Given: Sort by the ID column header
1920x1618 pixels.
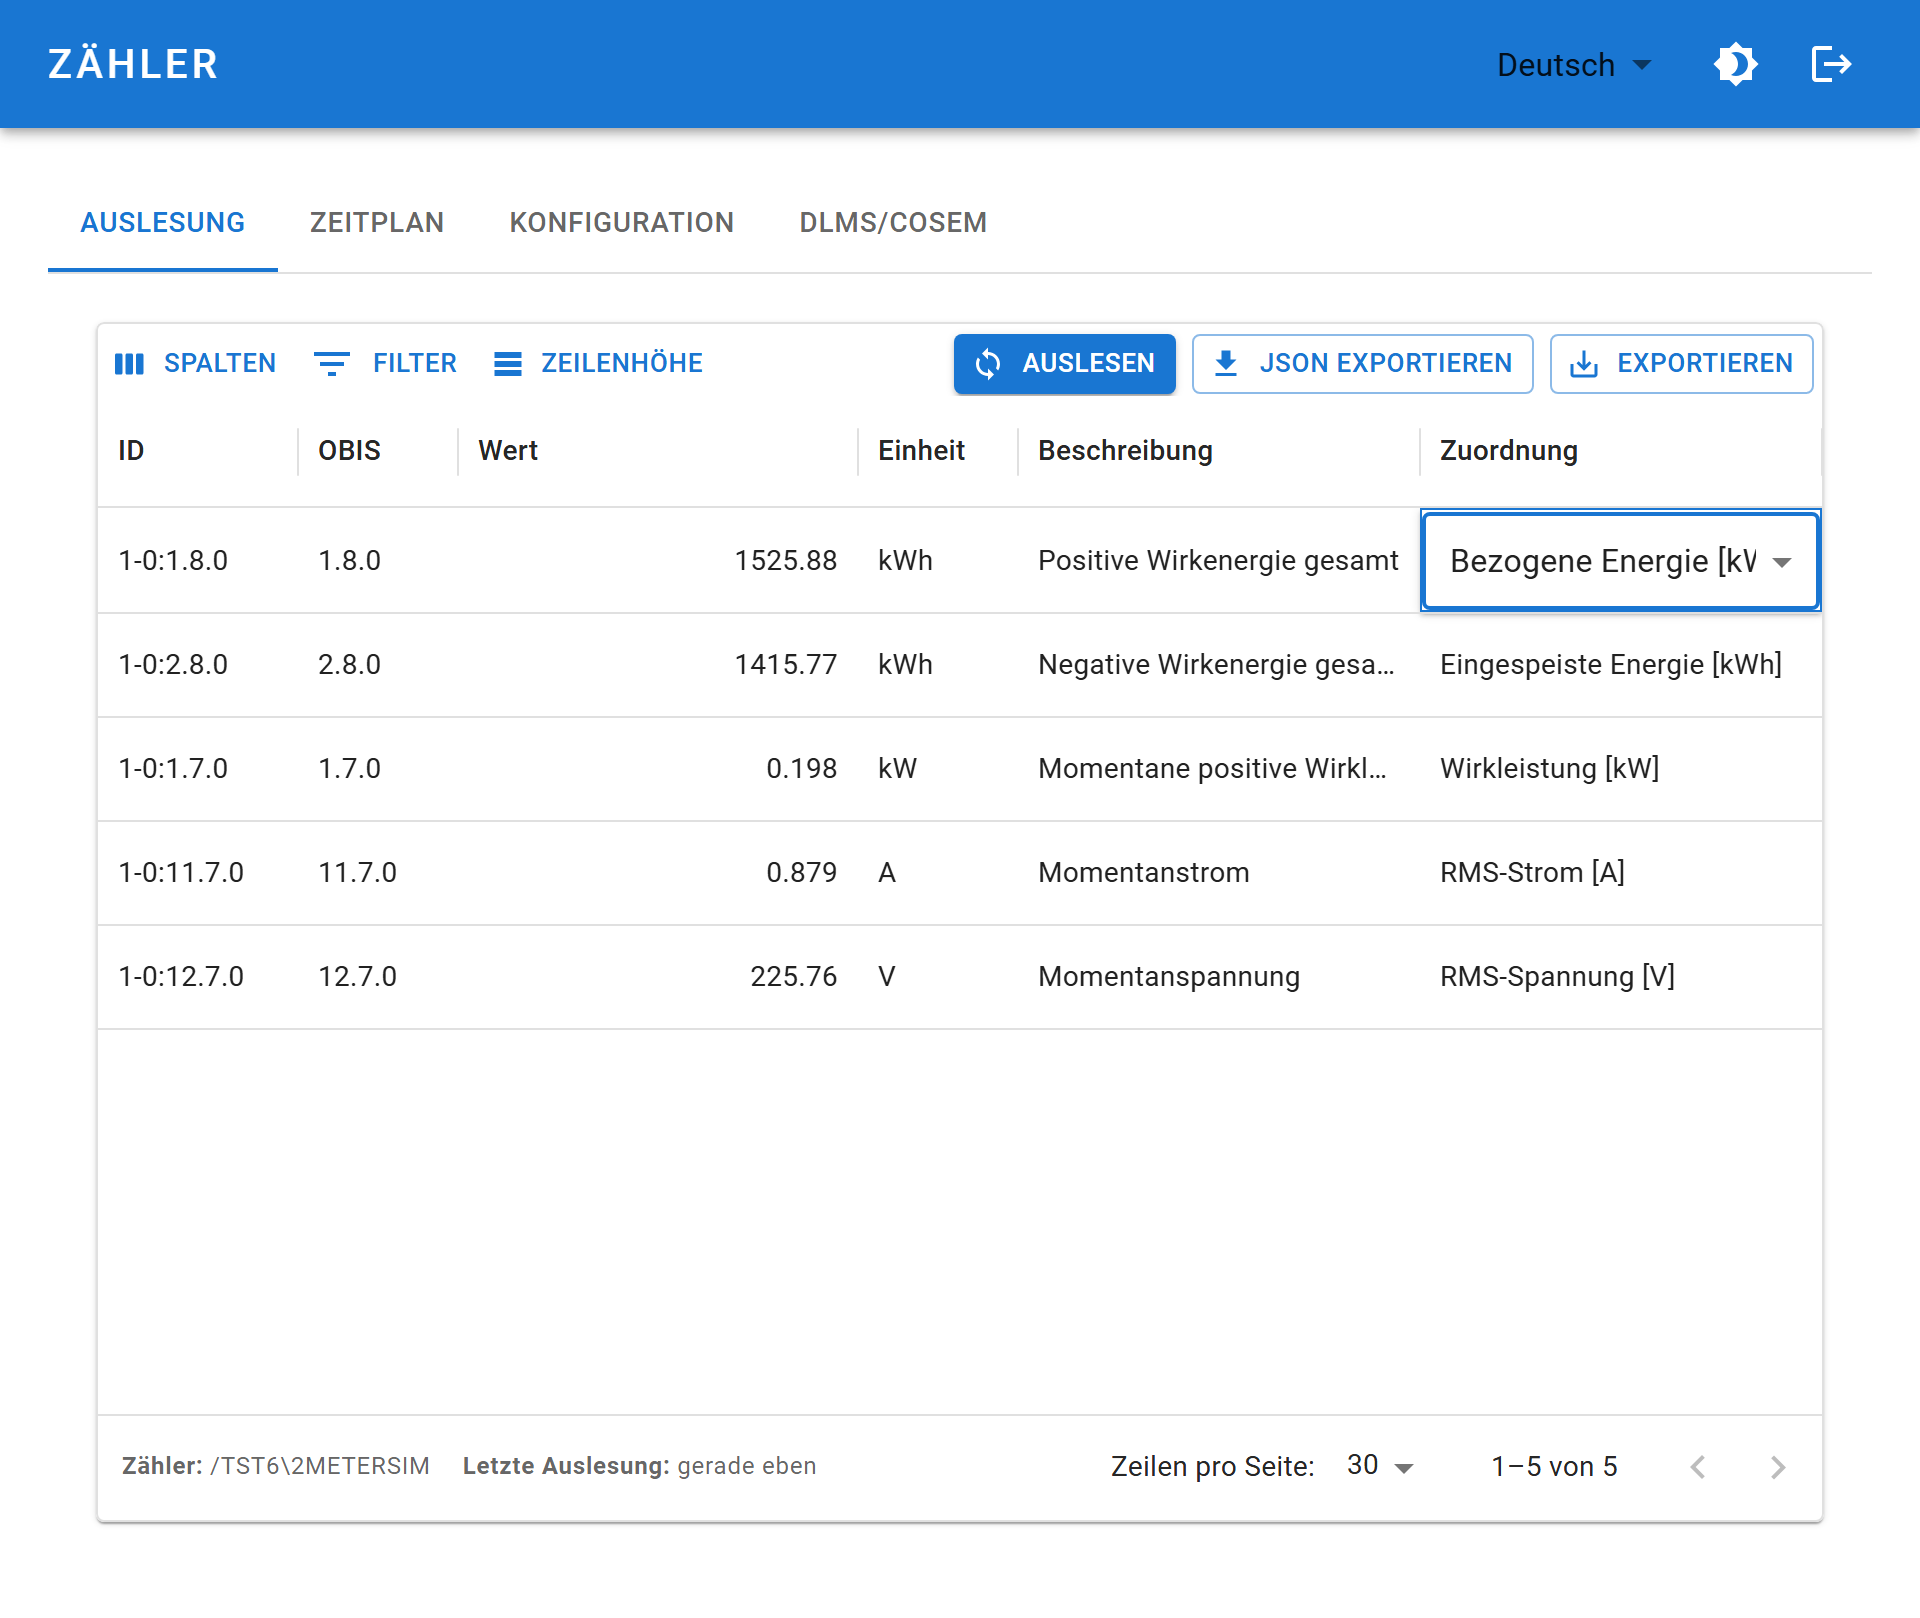Looking at the screenshot, I should (x=198, y=451).
